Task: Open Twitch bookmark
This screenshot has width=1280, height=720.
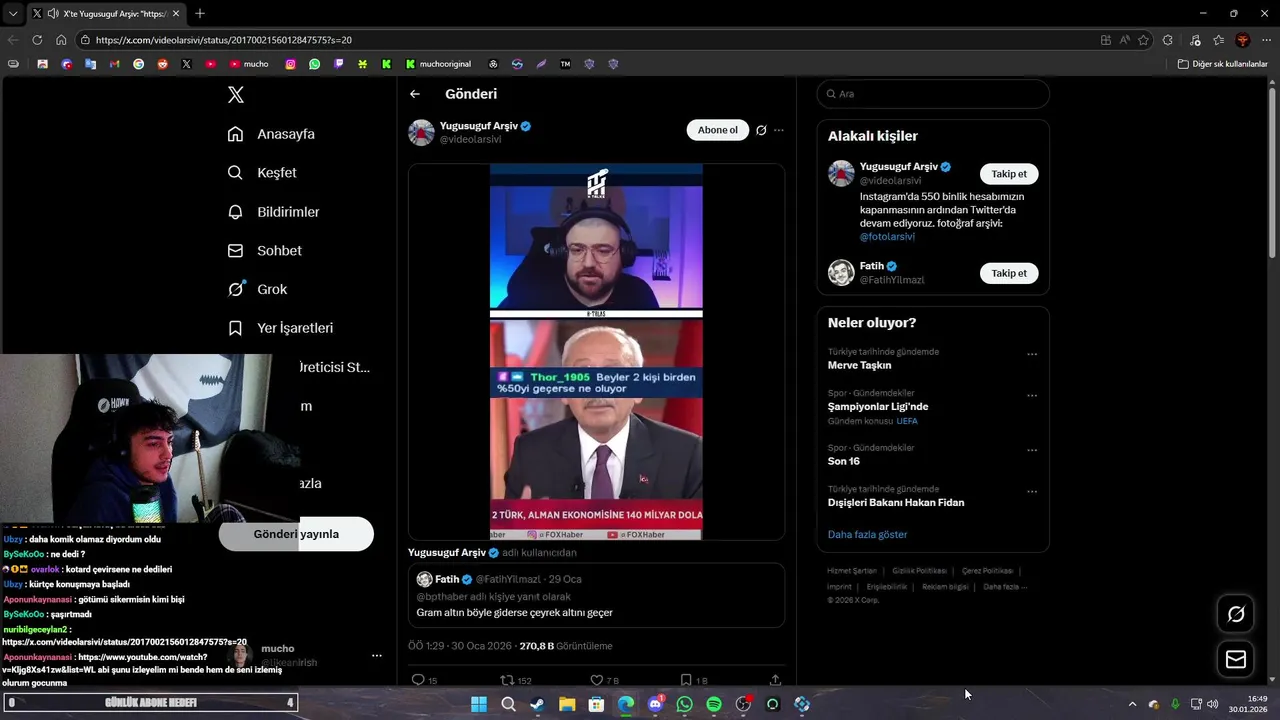Action: pos(339,64)
